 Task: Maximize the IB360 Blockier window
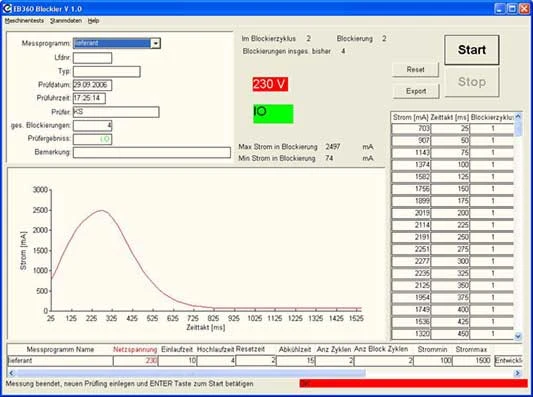pos(512,8)
